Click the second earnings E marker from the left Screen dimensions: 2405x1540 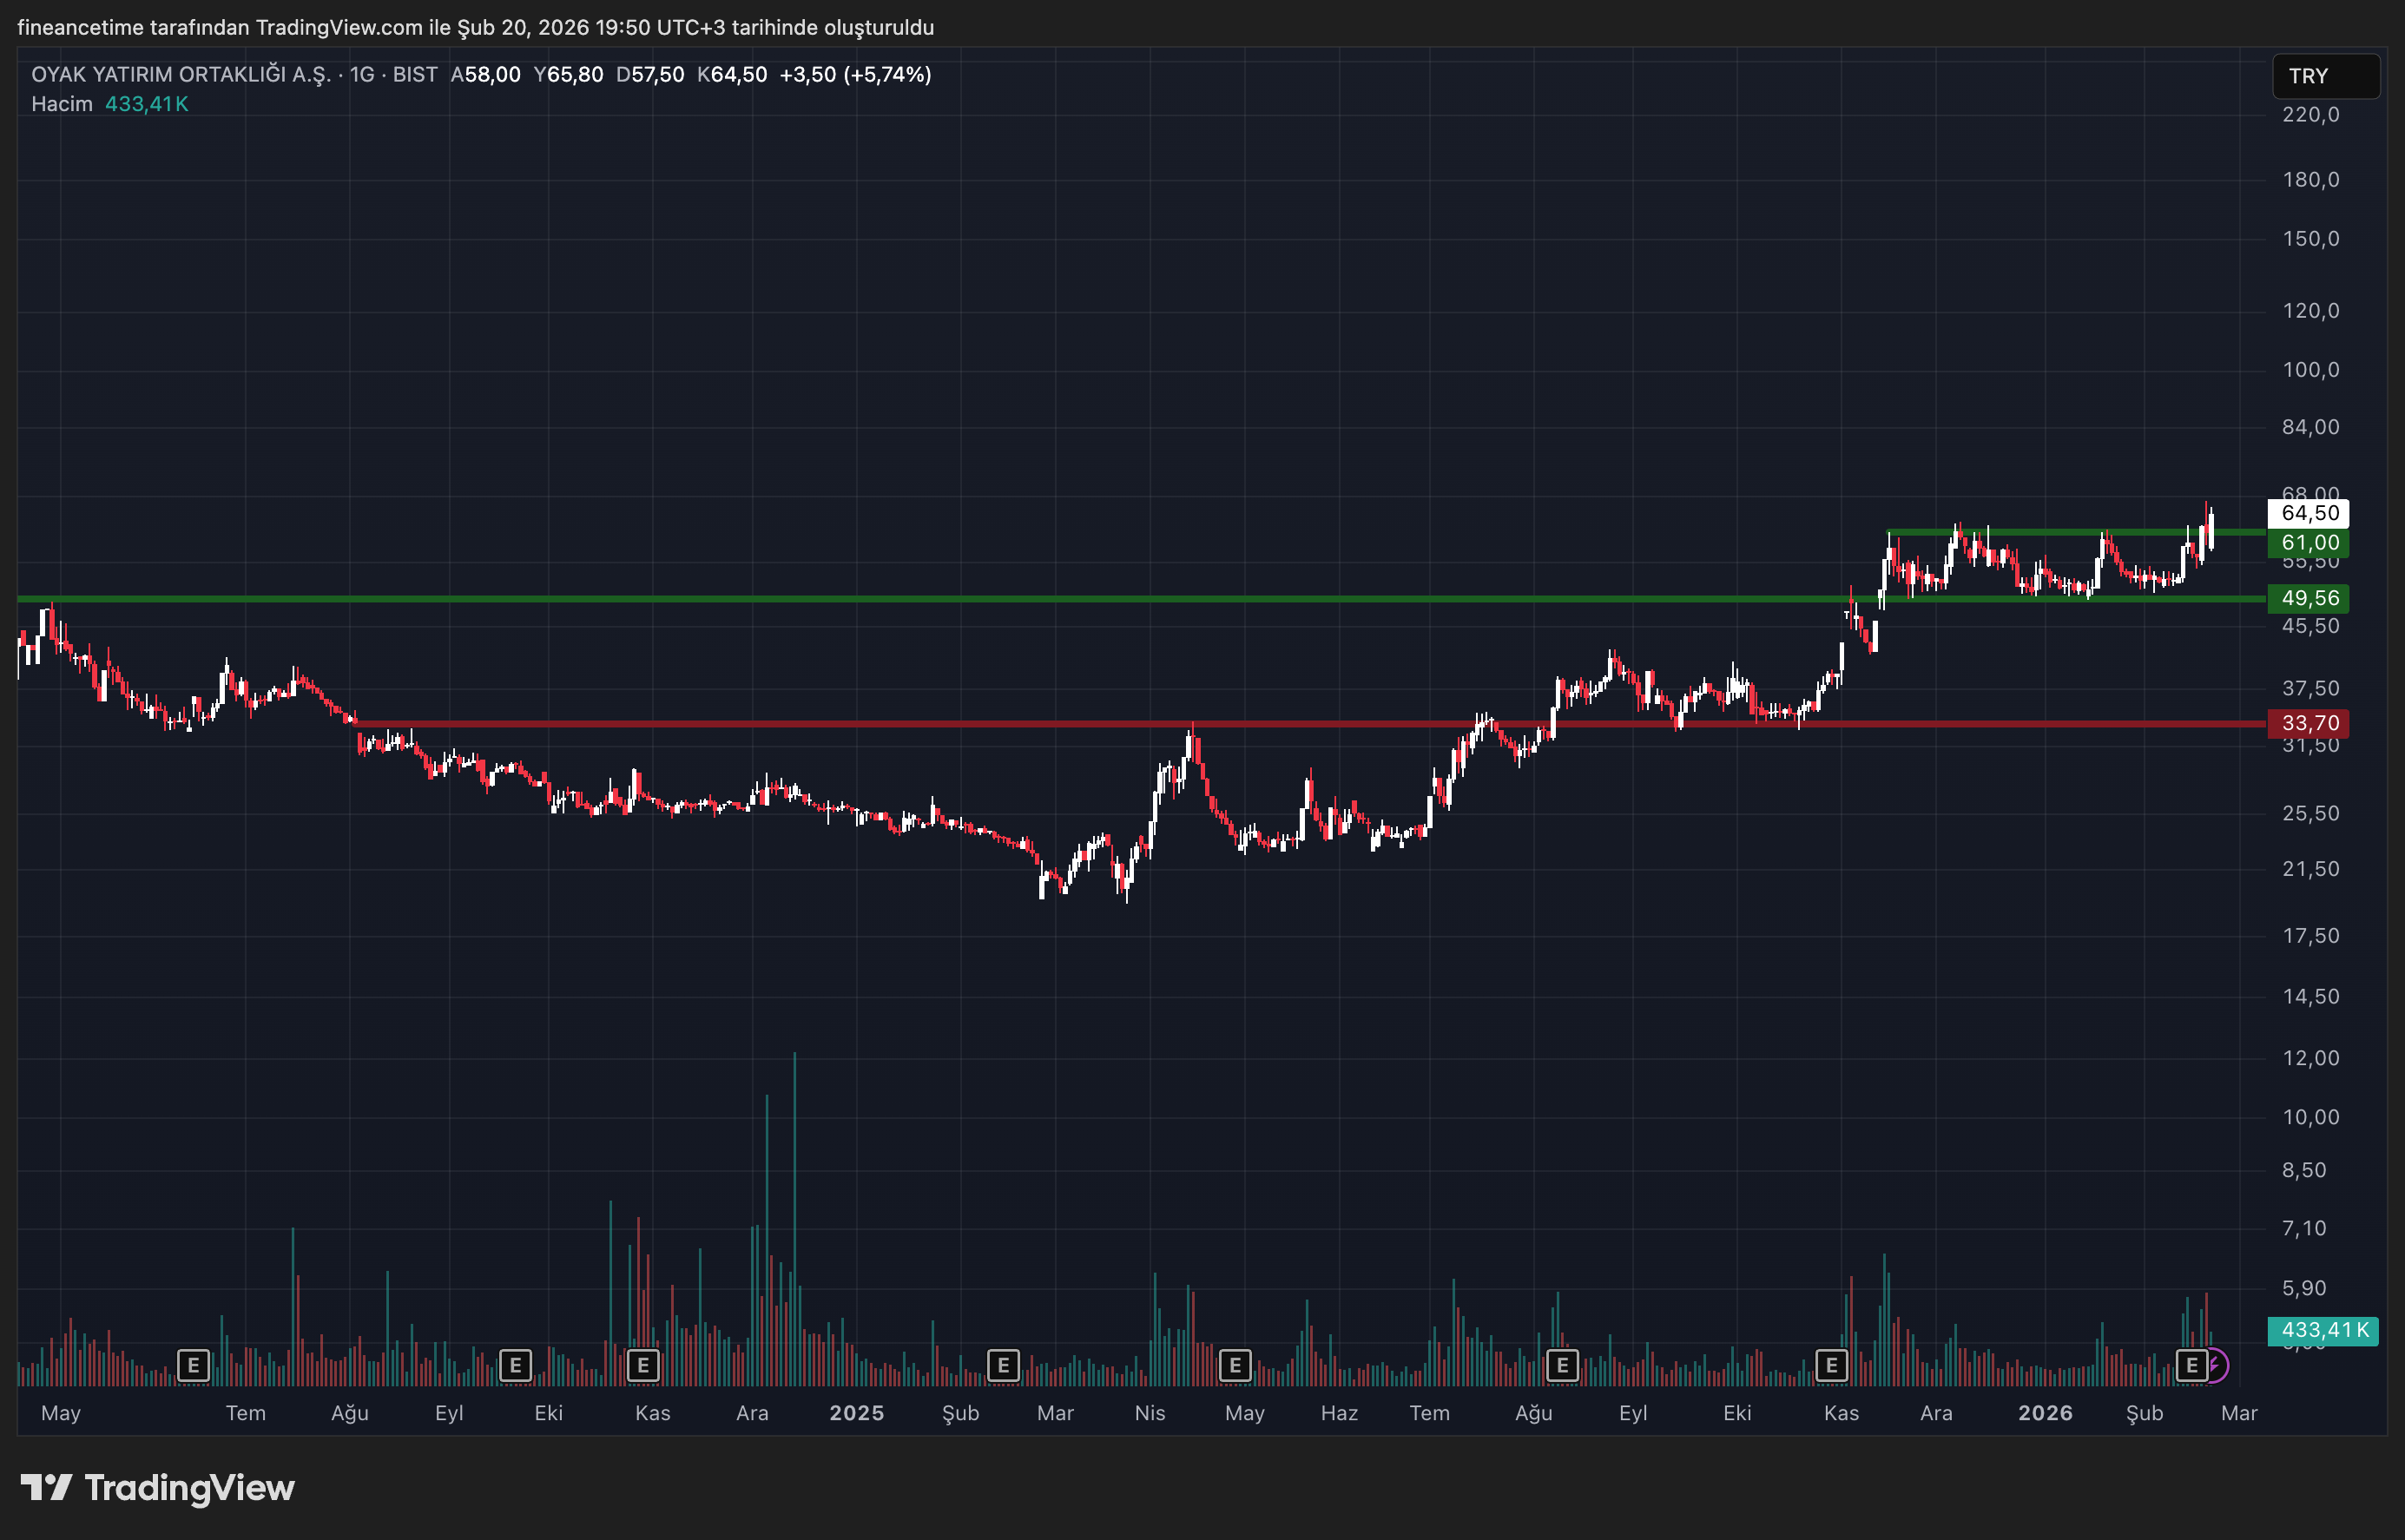pos(515,1365)
